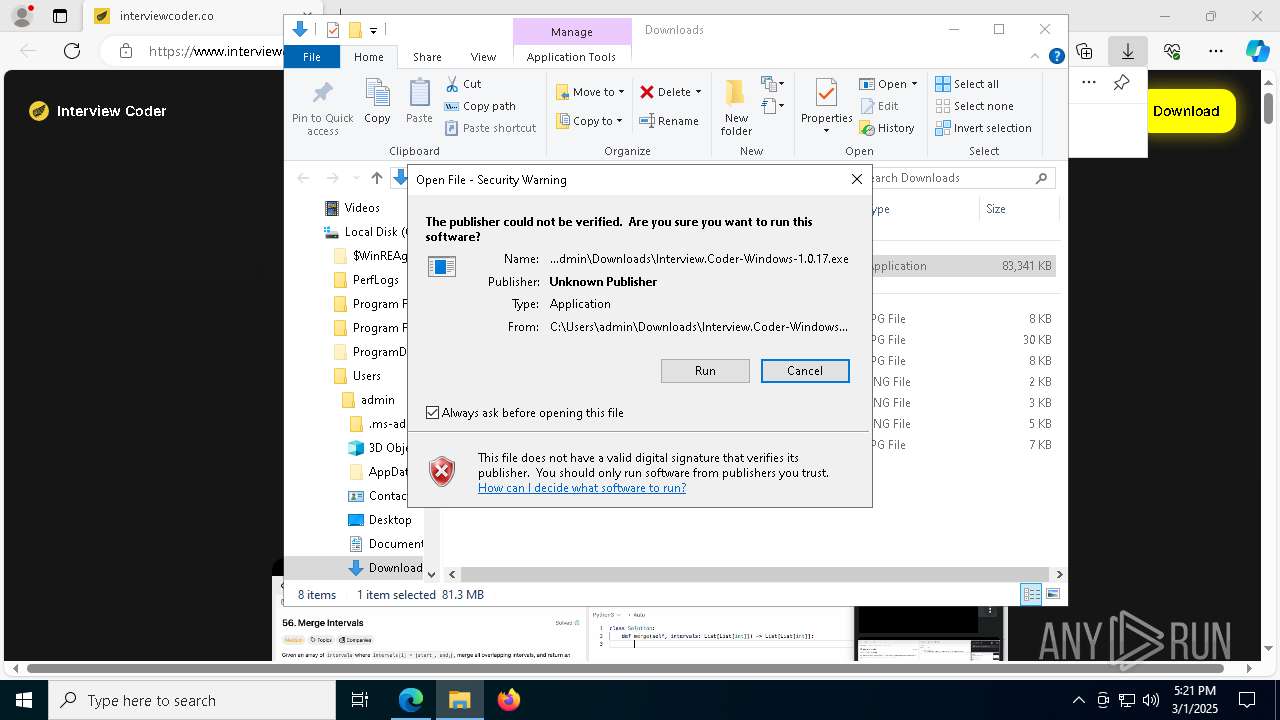Open the New item dropdown icon
Screen dimensions: 1280x720
(x=772, y=84)
